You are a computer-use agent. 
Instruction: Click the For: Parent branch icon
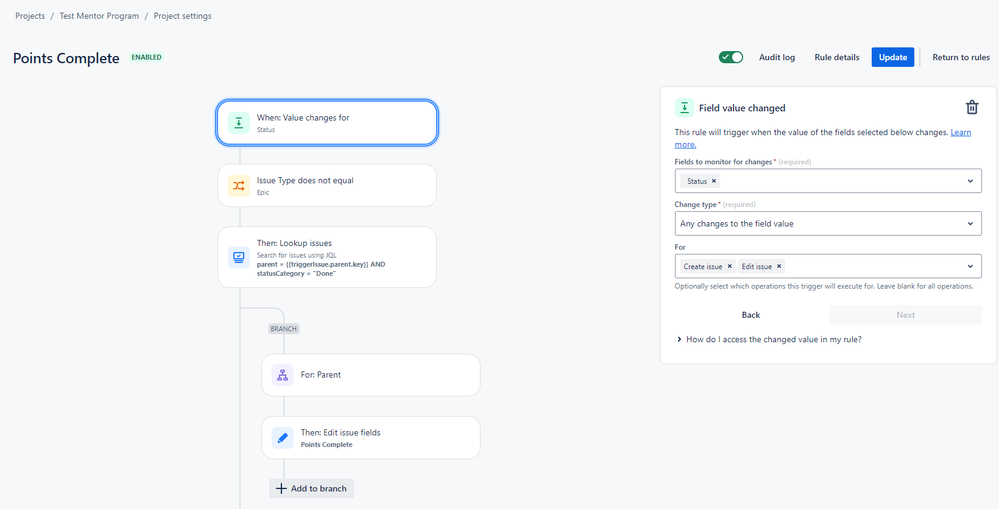point(282,375)
